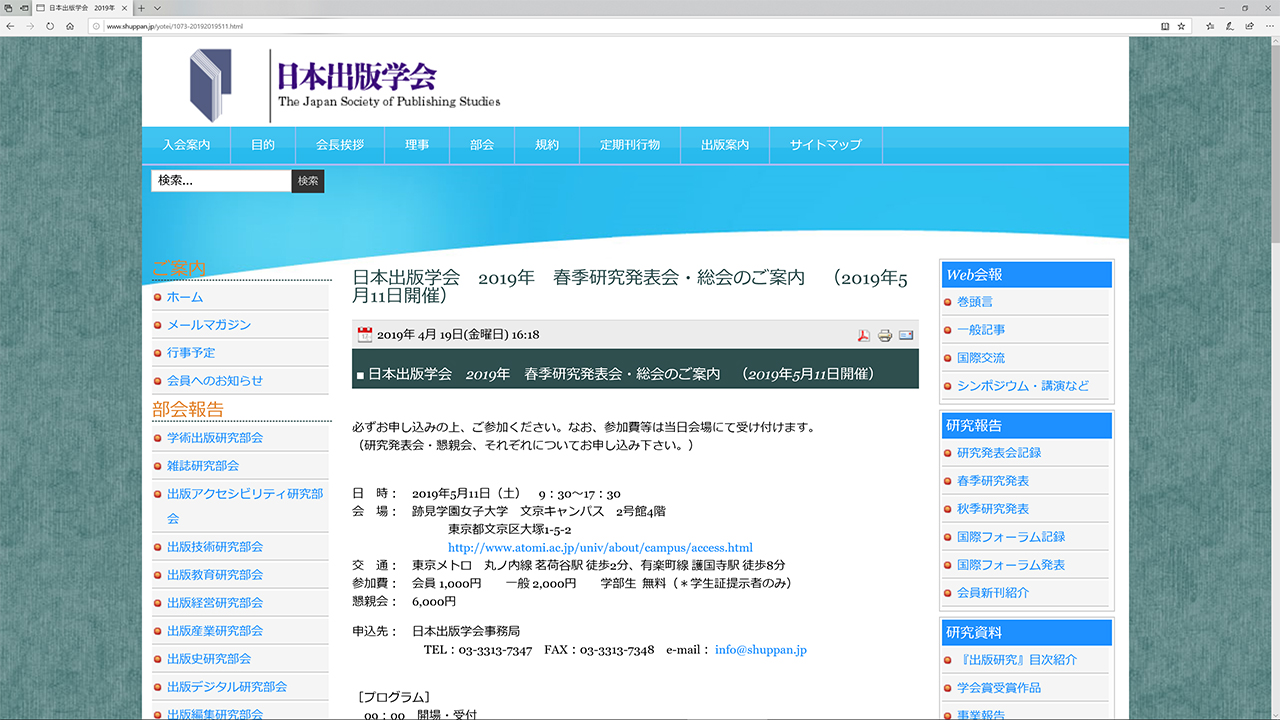The image size is (1280, 720).
Task: Open browser Settings and more menu
Action: [1268, 26]
